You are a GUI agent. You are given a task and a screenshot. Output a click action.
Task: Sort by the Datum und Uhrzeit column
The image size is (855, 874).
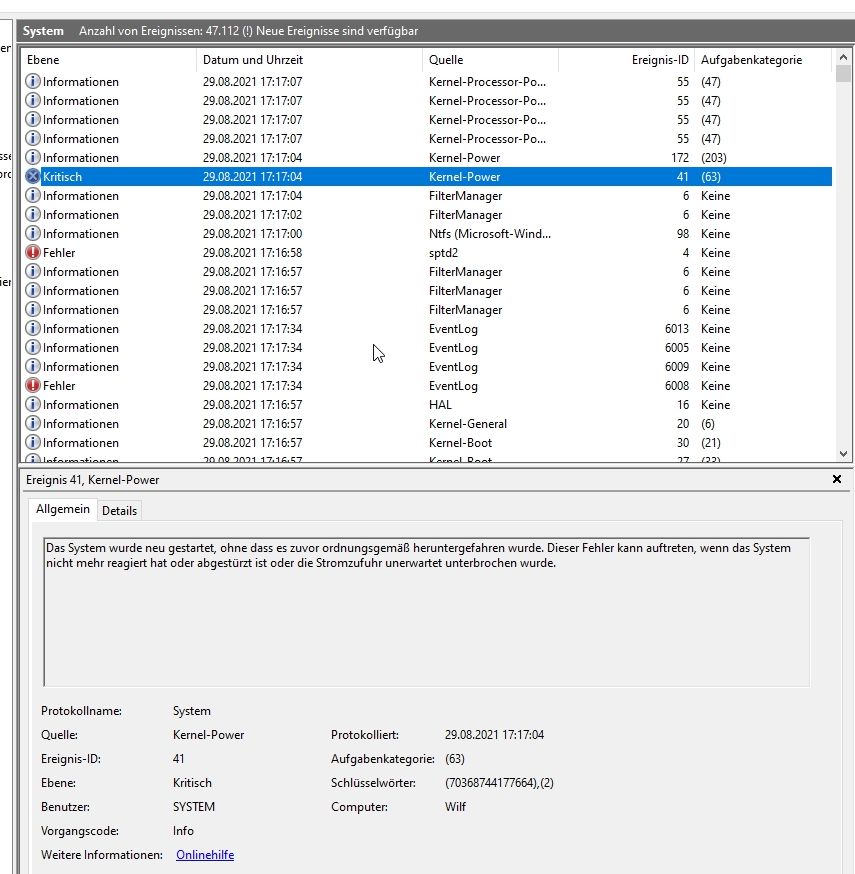tap(309, 60)
